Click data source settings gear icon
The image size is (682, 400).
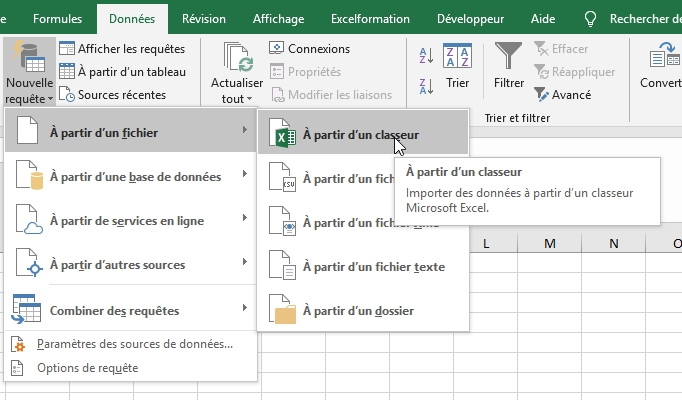pyautogui.click(x=17, y=344)
